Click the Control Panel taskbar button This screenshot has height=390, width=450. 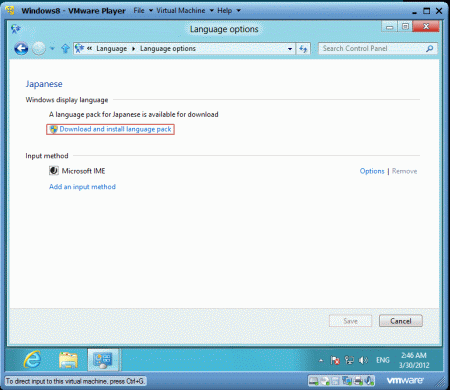104,360
